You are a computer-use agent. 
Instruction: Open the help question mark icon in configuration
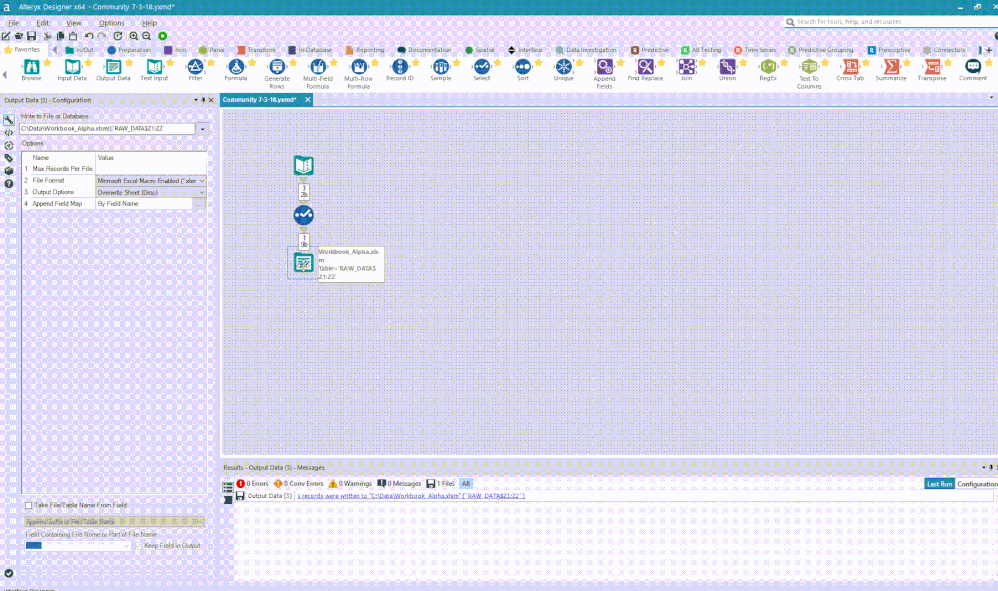[9, 184]
